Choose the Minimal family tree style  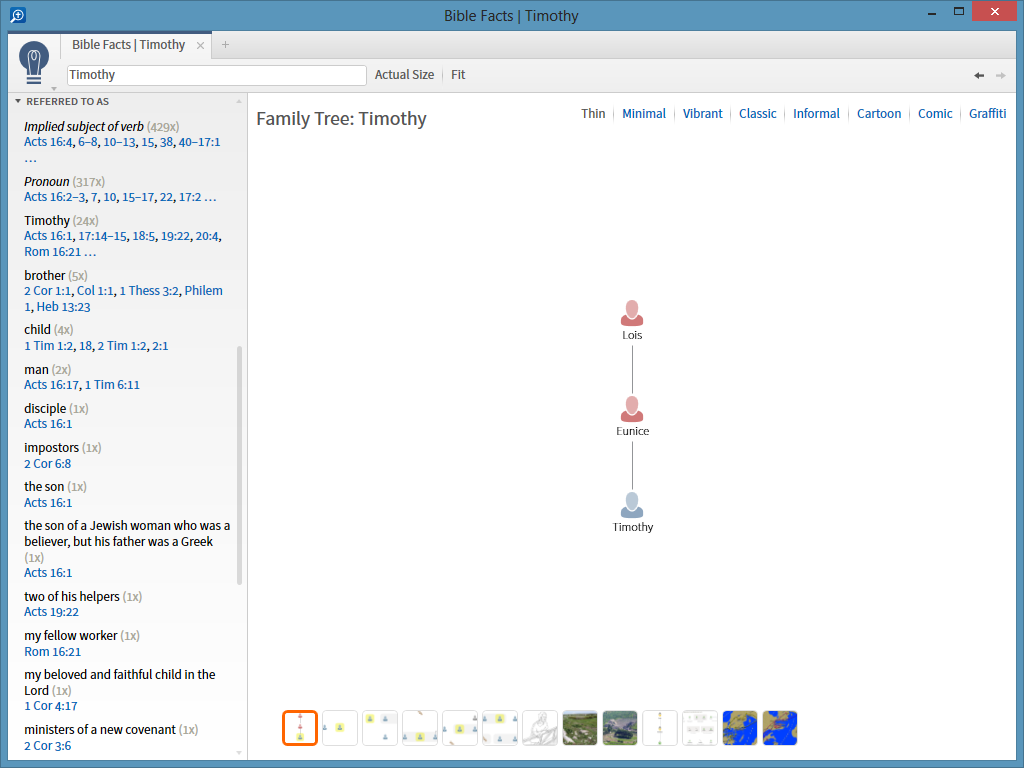[x=644, y=114]
